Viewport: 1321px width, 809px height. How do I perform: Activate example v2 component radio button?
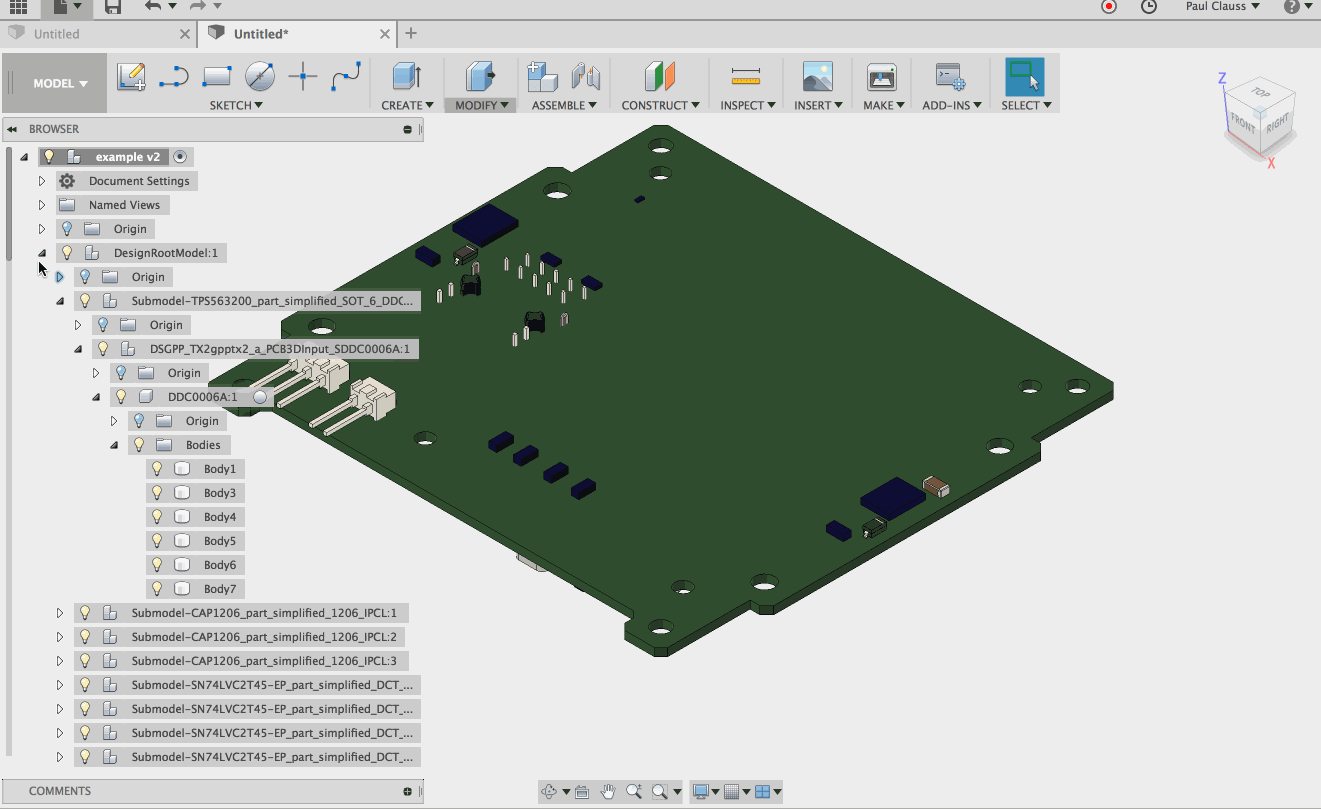[180, 157]
